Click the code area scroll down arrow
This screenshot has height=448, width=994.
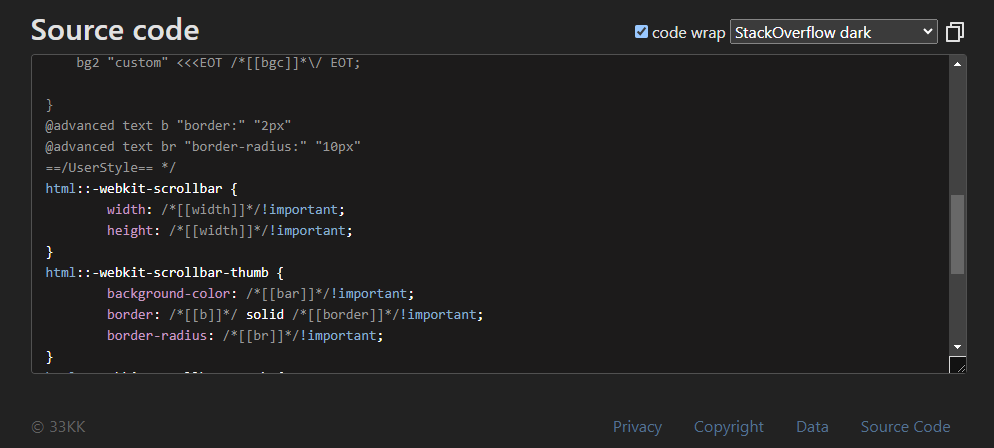coord(957,347)
